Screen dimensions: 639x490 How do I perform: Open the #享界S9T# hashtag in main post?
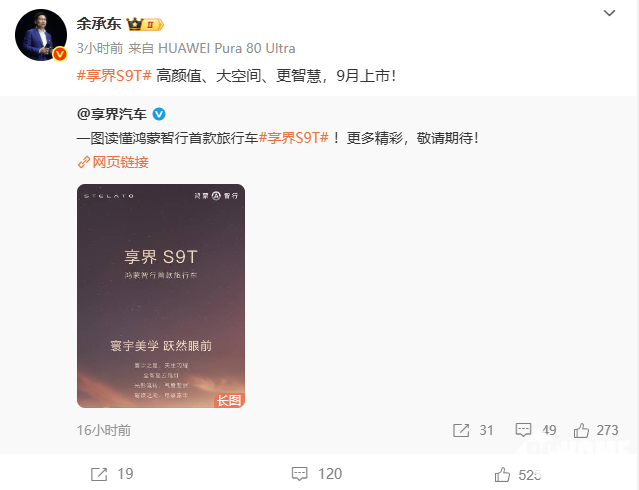(x=114, y=76)
